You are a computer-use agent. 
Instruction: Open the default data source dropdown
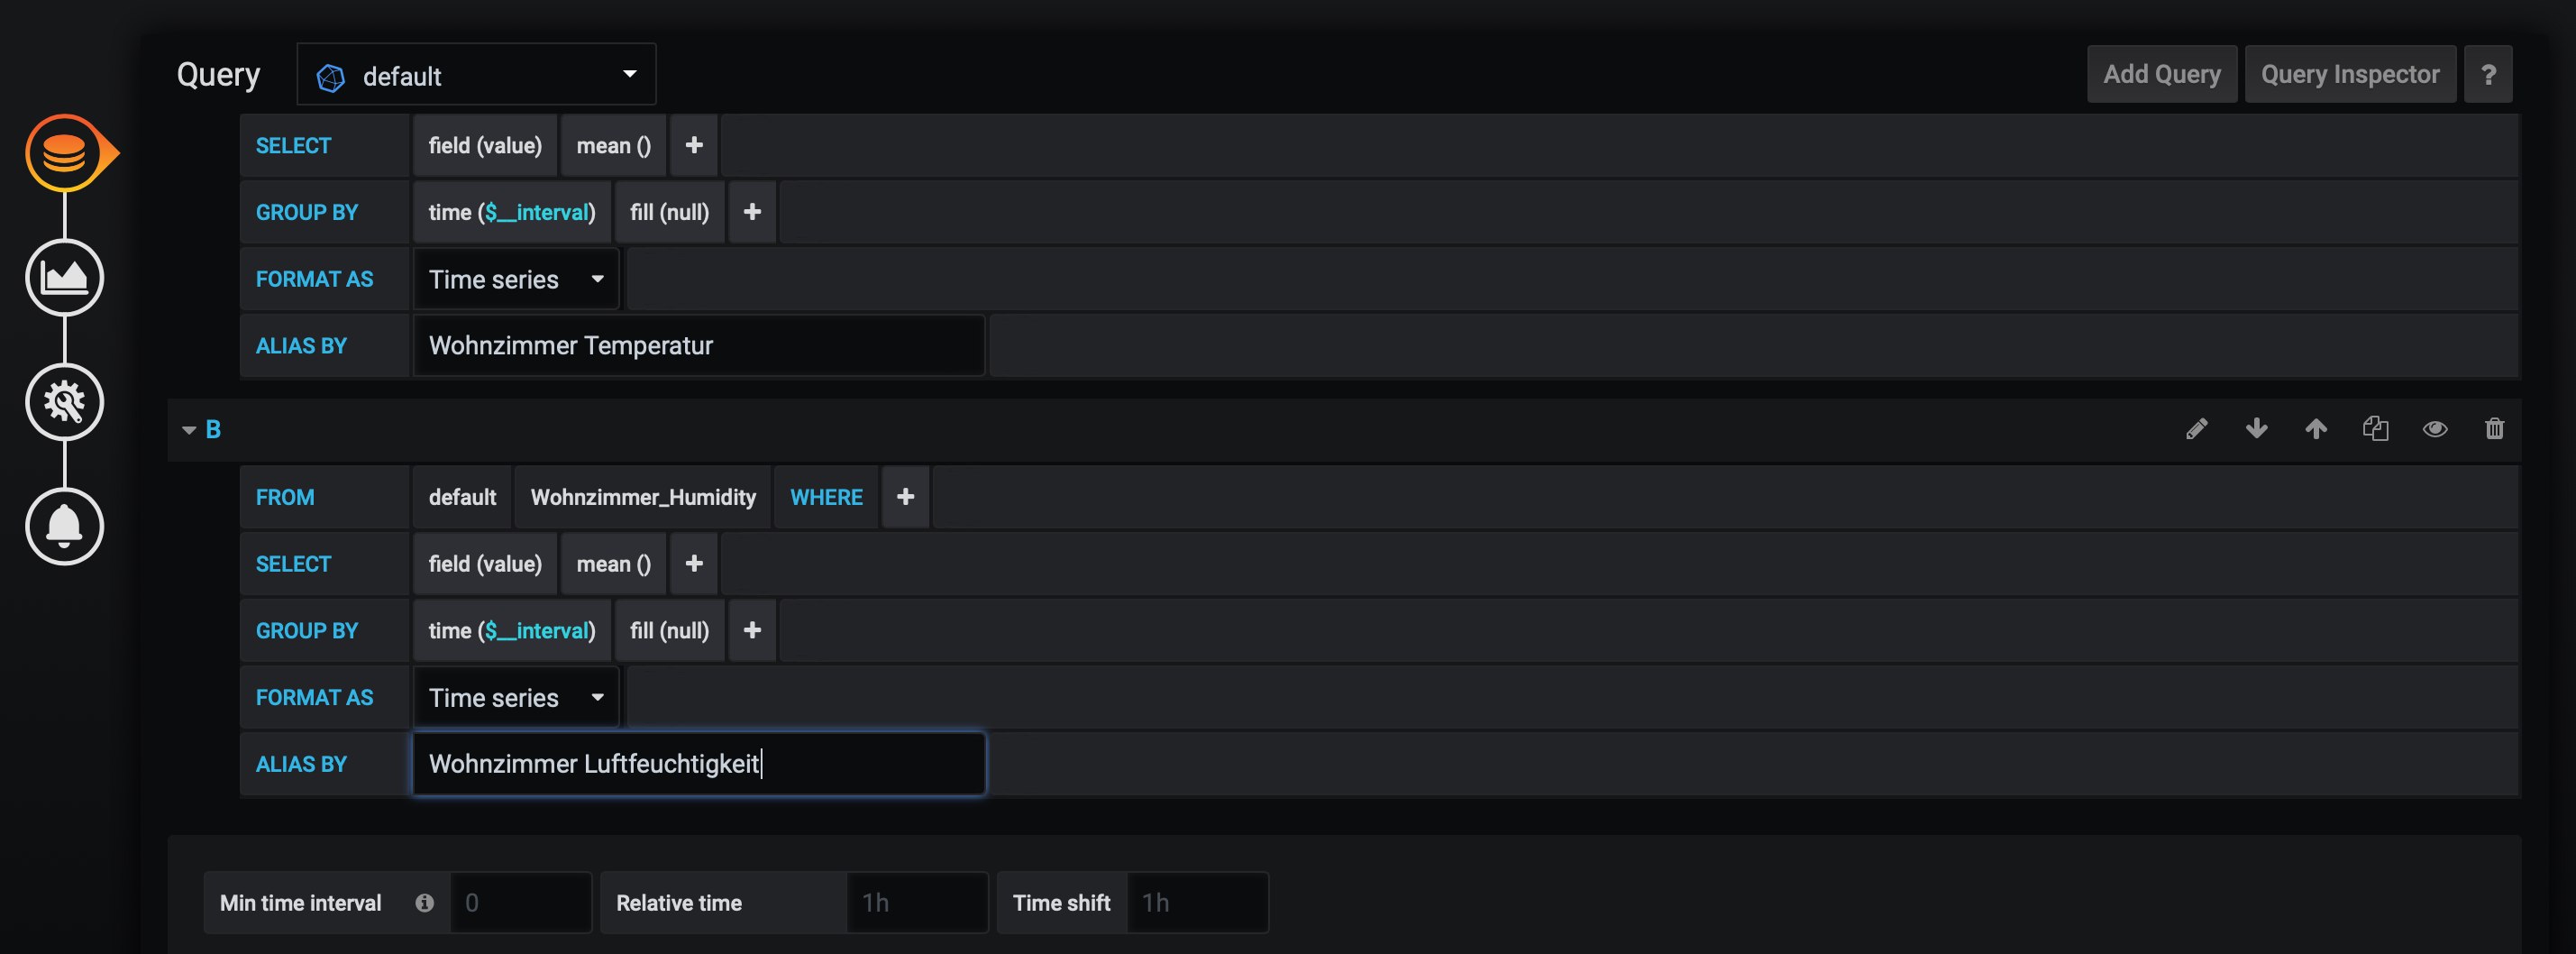coord(476,75)
